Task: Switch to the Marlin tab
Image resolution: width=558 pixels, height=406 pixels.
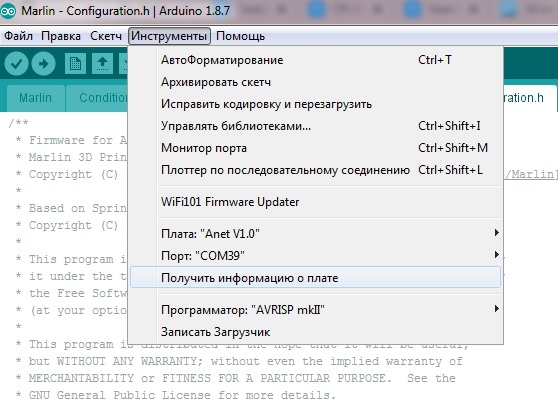Action: pos(36,98)
